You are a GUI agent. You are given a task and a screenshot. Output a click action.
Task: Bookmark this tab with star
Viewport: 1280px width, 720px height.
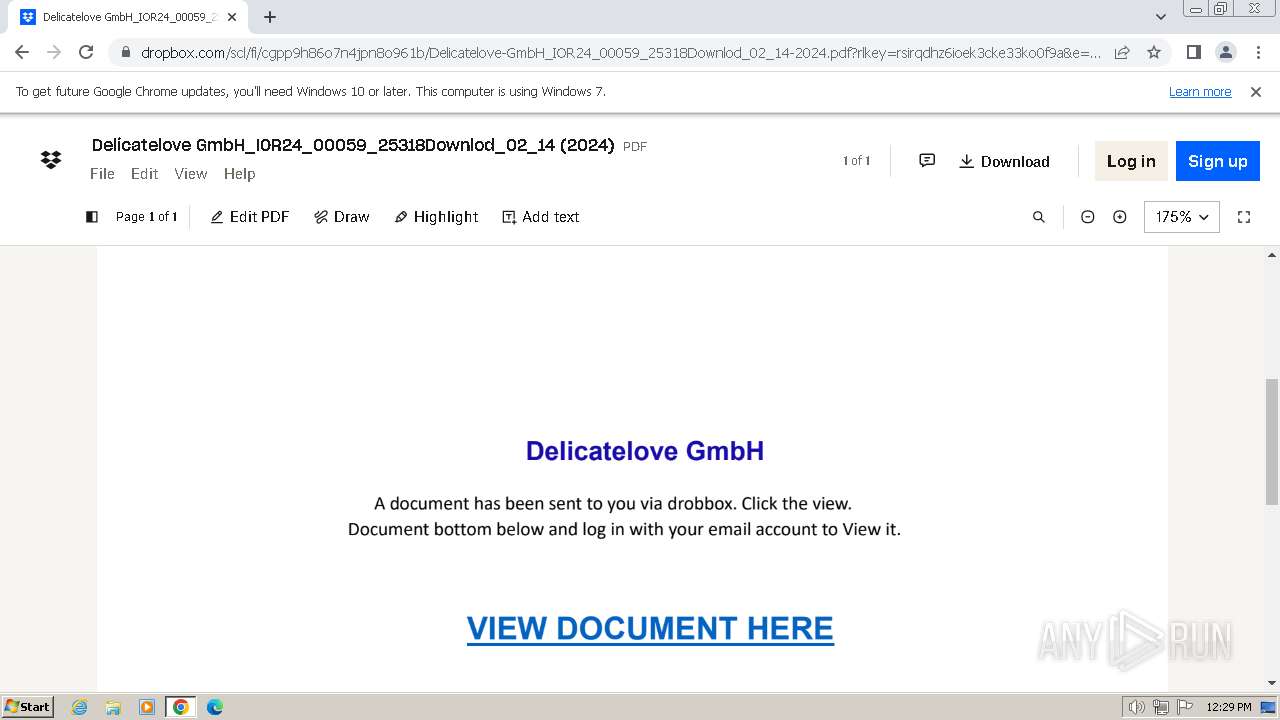click(1154, 52)
